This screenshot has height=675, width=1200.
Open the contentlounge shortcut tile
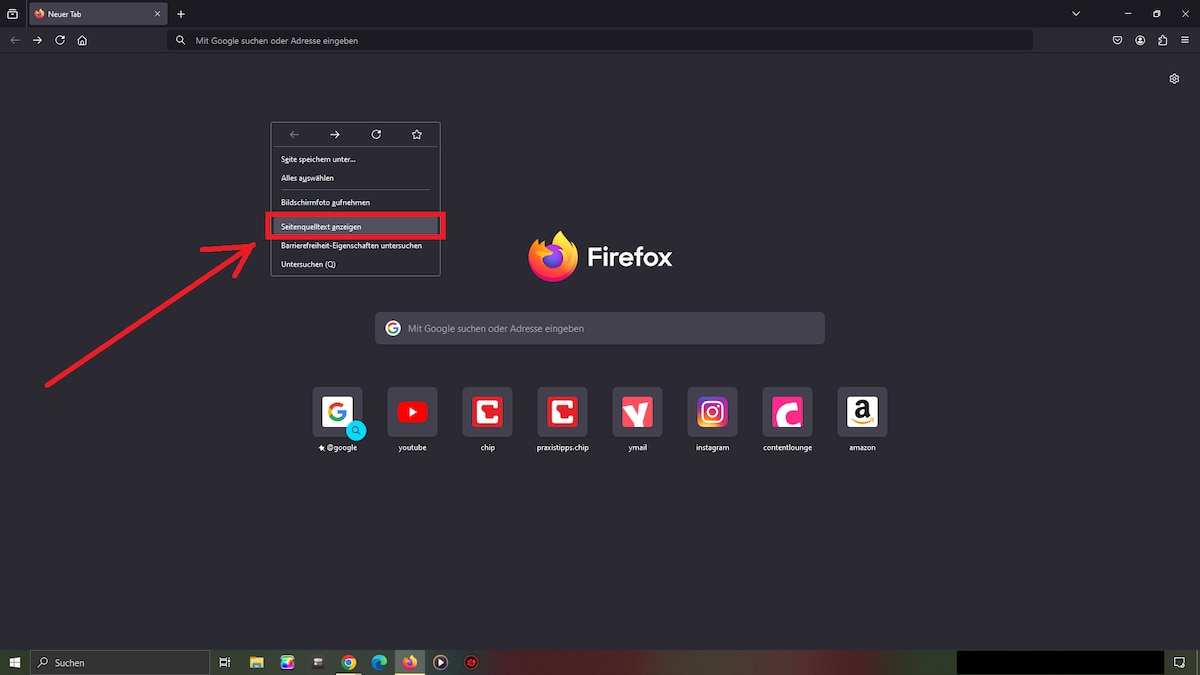point(787,412)
